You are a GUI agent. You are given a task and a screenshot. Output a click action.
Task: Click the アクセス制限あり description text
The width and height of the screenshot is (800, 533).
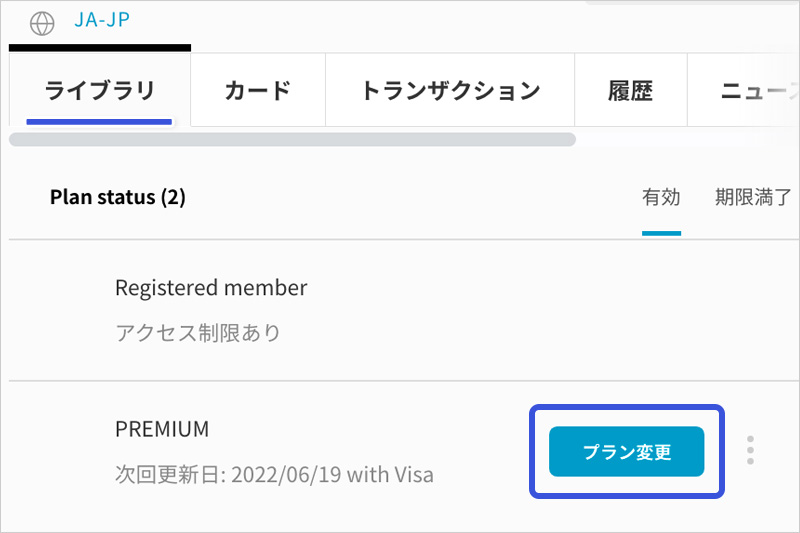[198, 333]
